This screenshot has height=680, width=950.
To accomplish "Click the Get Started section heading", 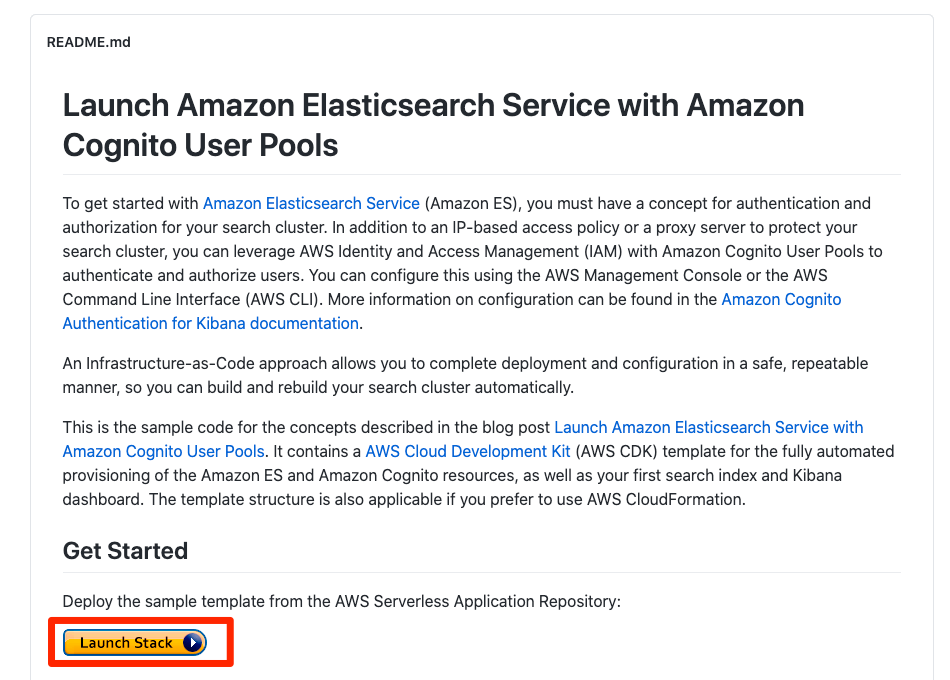I will click(x=125, y=550).
